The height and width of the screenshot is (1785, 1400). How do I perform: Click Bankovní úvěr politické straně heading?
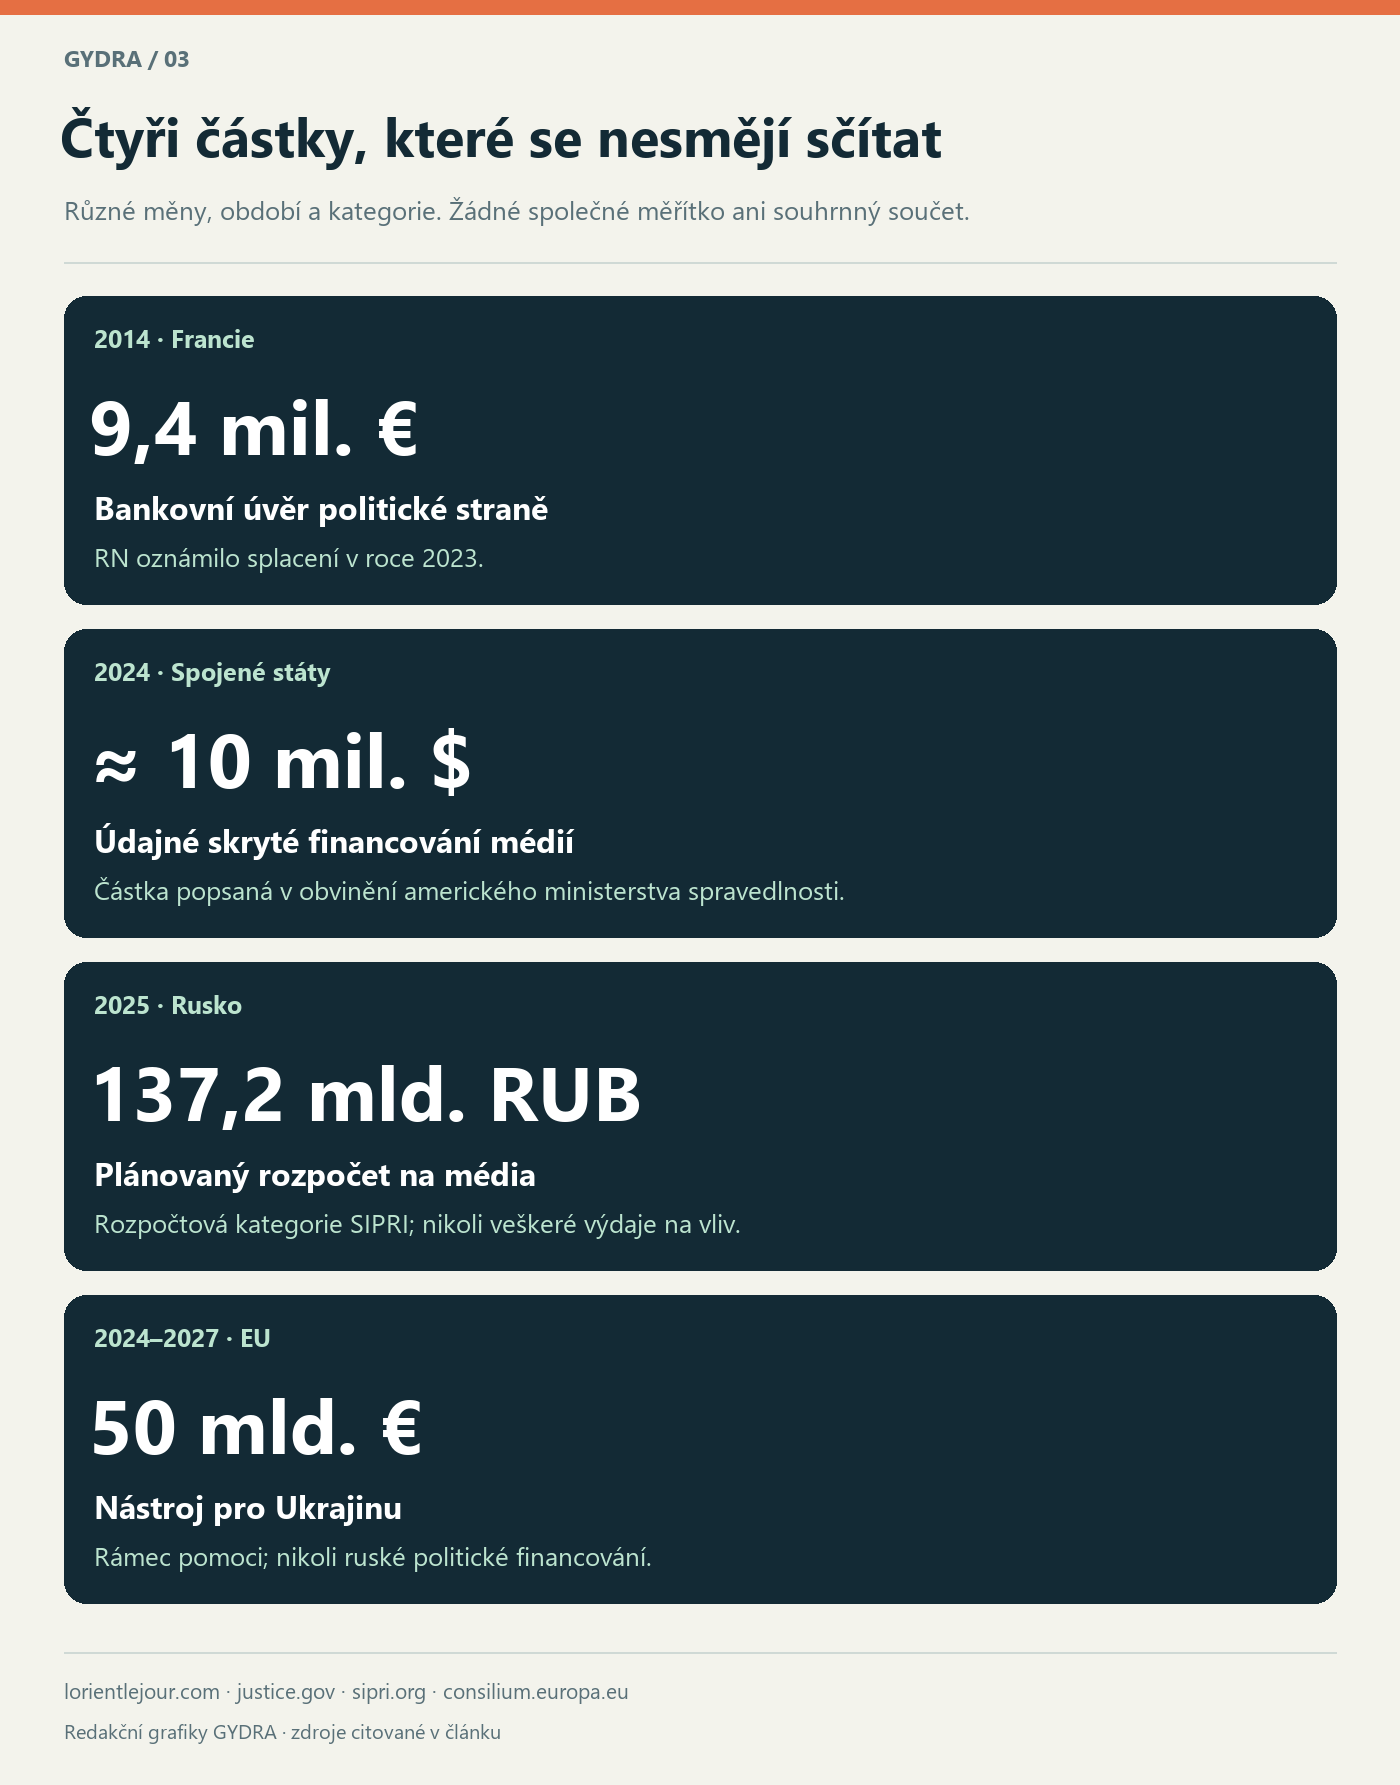[x=321, y=509]
